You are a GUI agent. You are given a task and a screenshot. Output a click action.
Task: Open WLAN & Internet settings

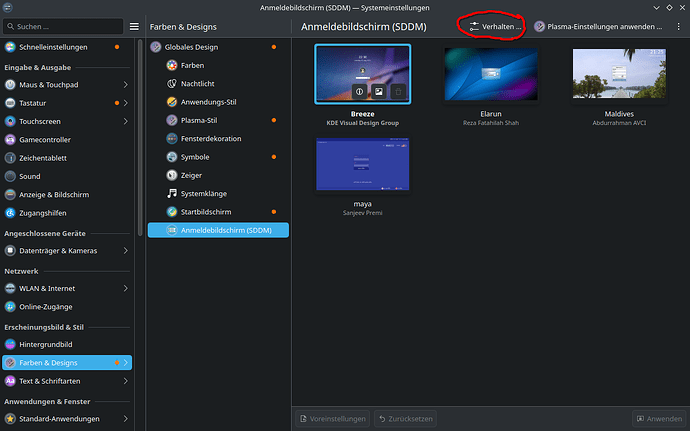tap(67, 288)
